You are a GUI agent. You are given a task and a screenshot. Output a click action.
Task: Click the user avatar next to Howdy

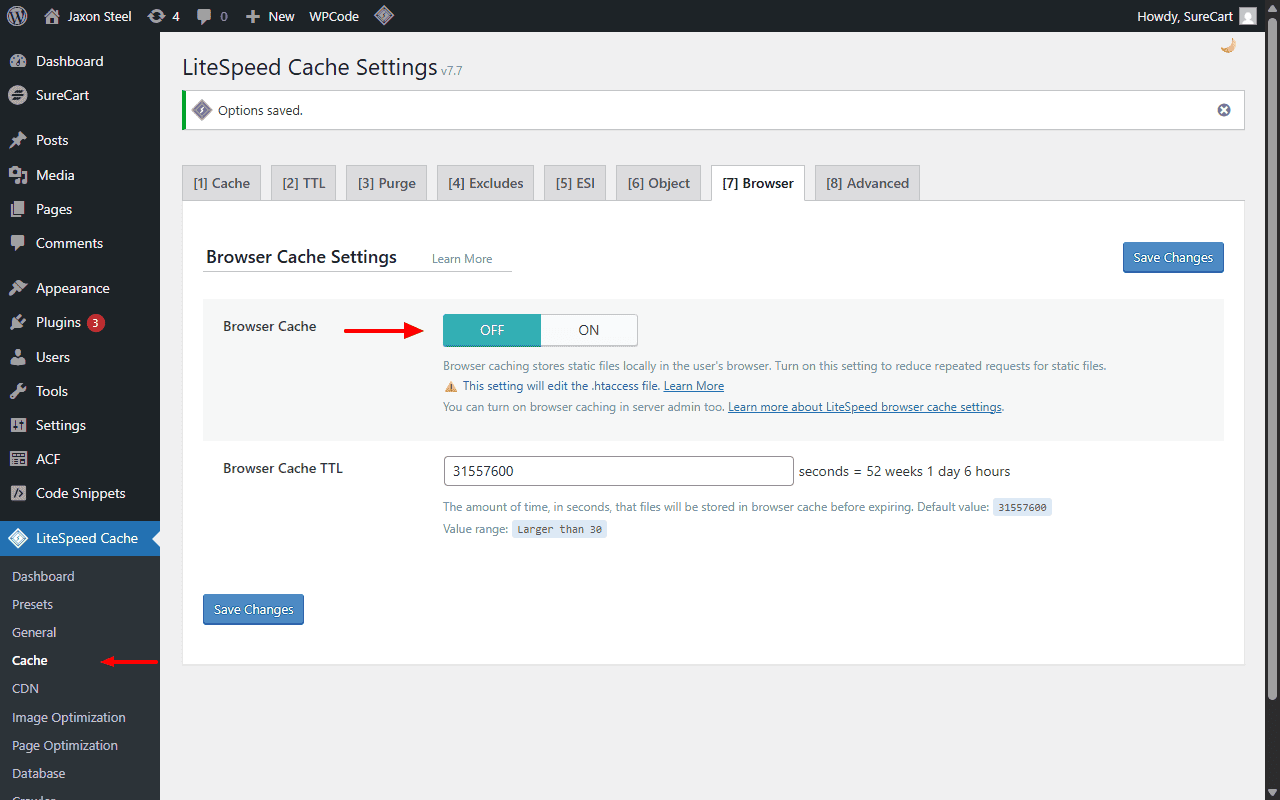pos(1247,16)
